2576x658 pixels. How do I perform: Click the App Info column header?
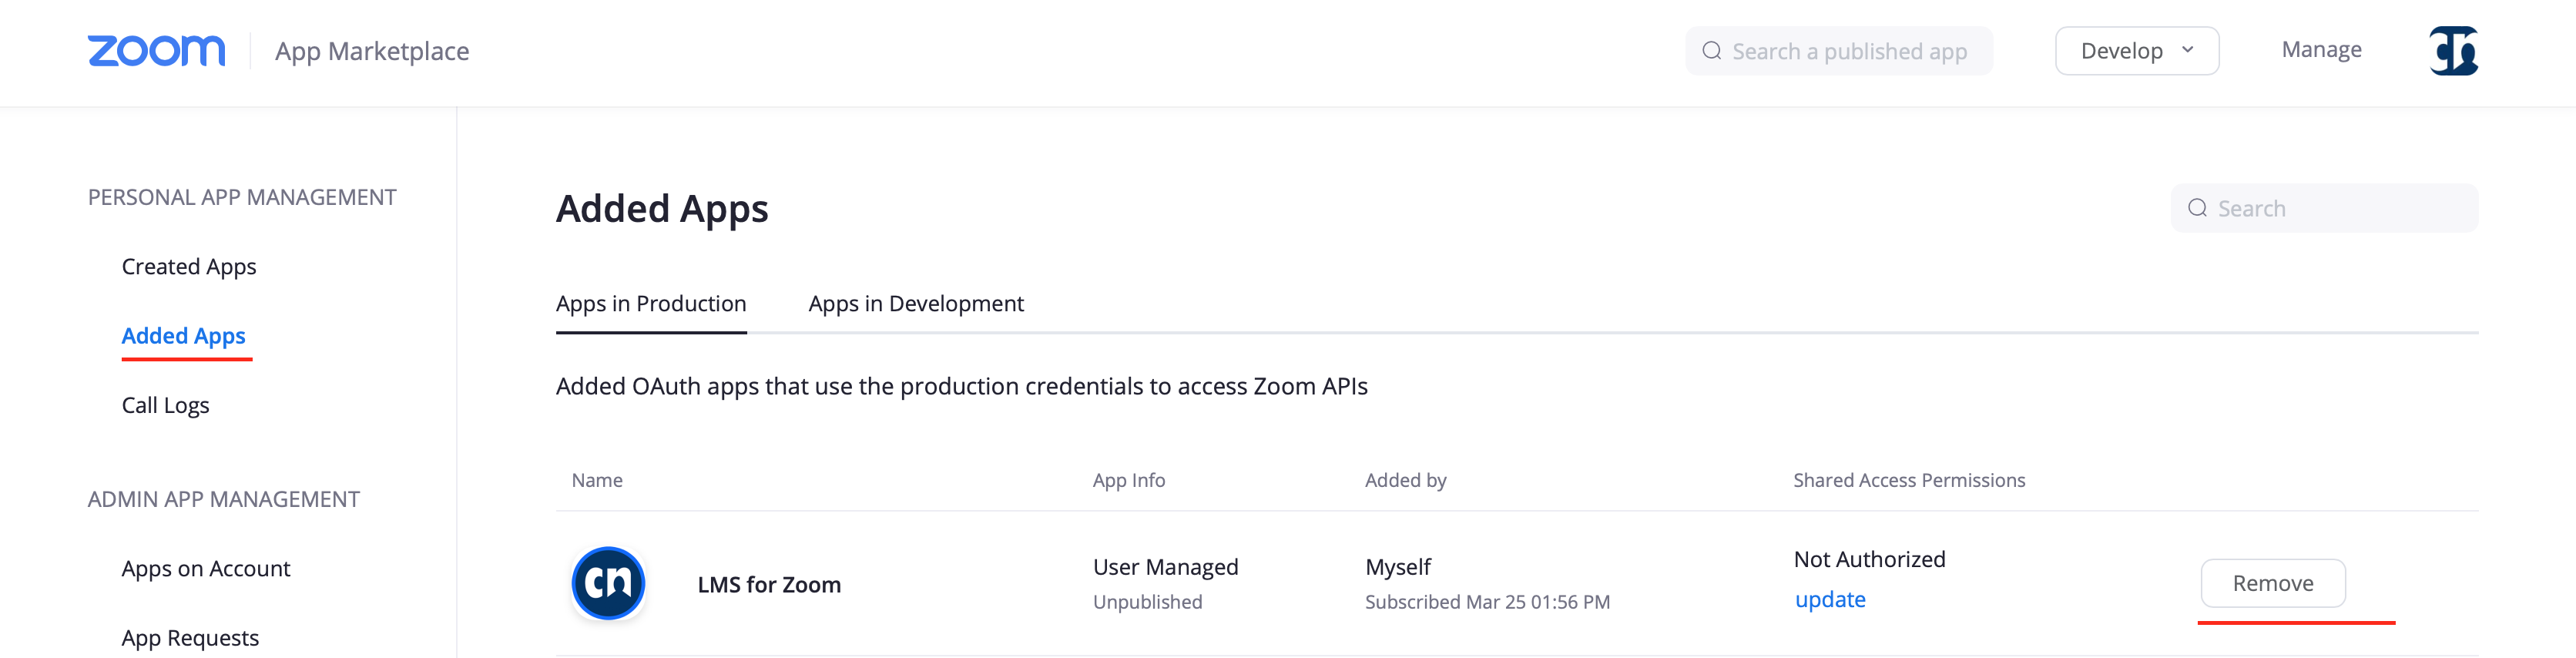tap(1129, 481)
